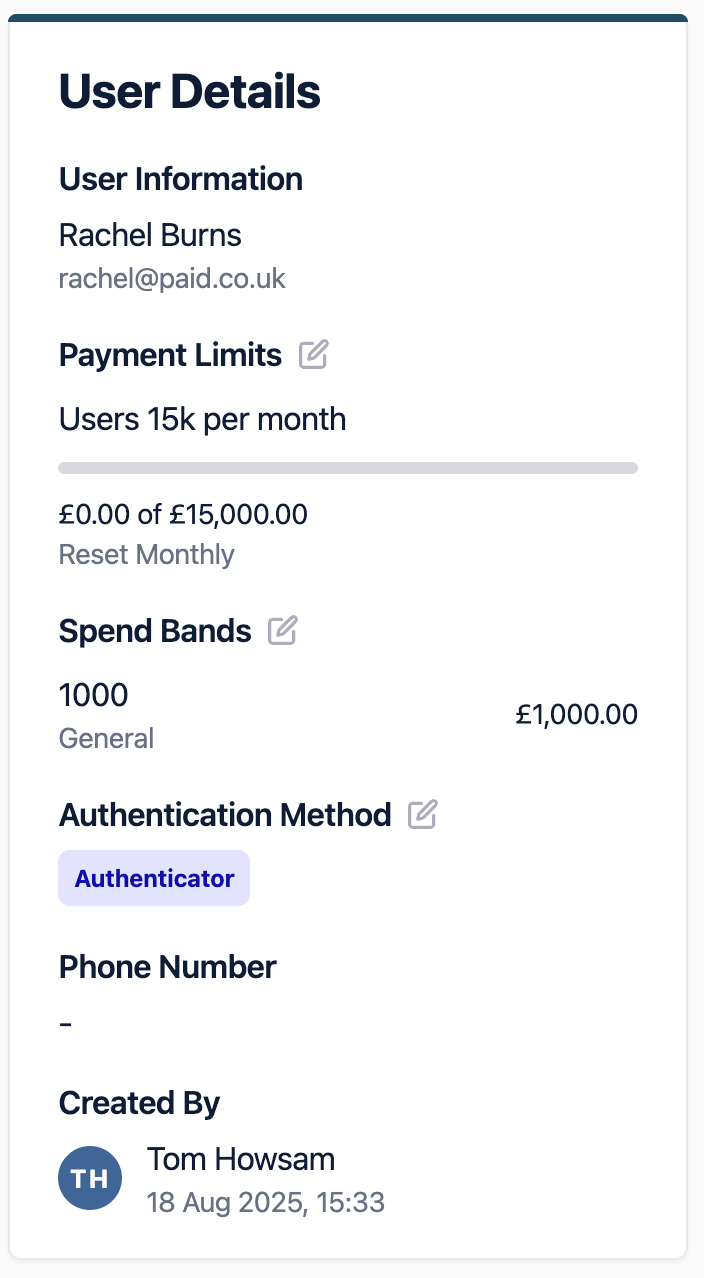Image resolution: width=704 pixels, height=1278 pixels.
Task: Click the 18 Aug 2025, 15:33 timestamp
Action: pyautogui.click(x=265, y=1201)
